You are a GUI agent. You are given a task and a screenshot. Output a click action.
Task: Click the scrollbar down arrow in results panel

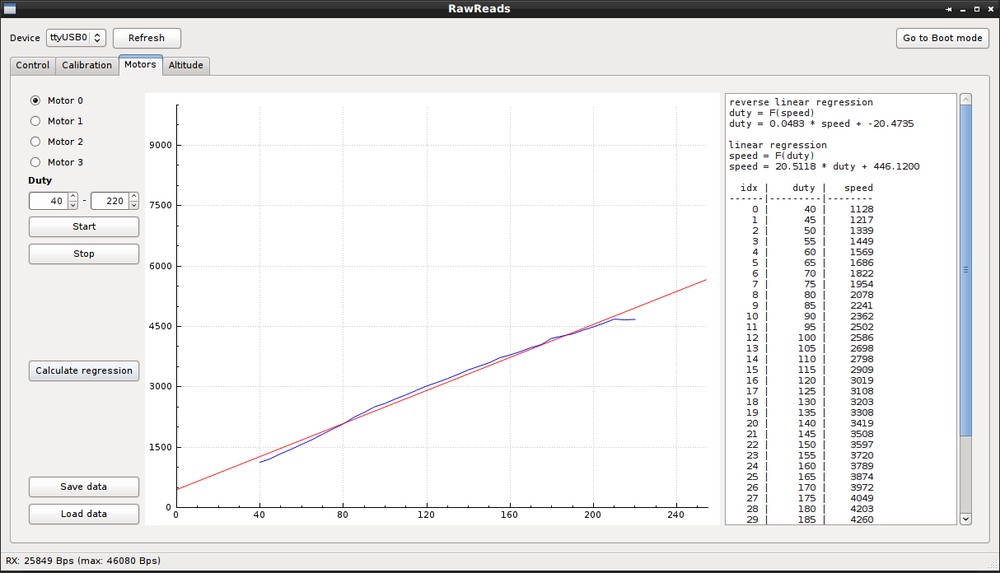point(966,519)
